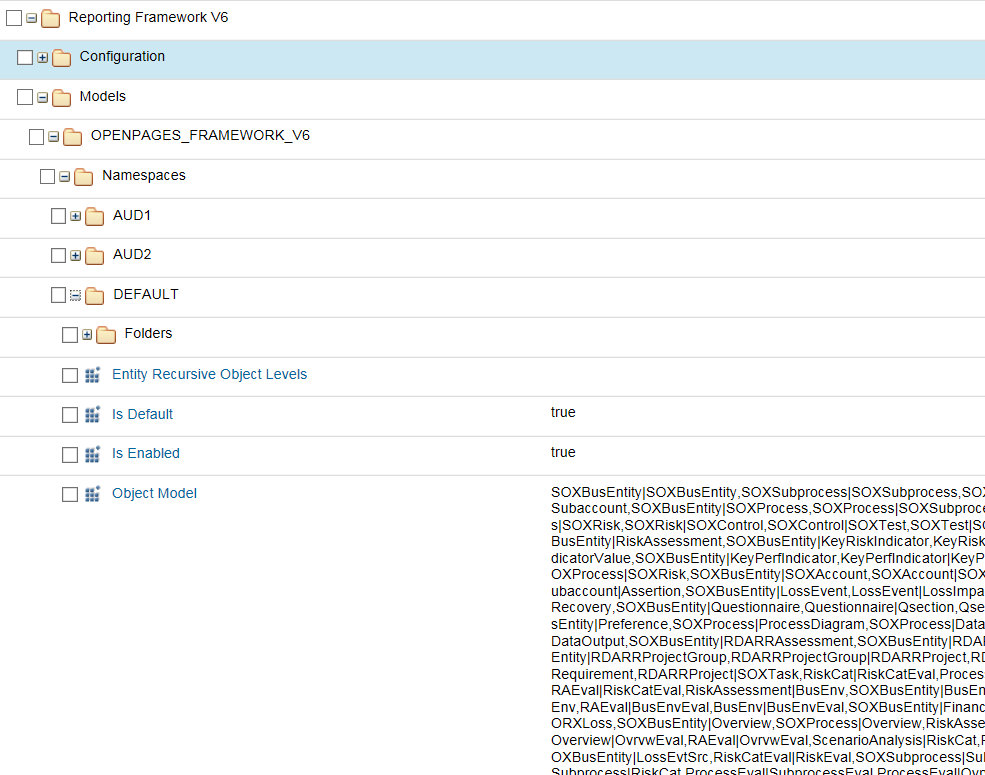985x775 pixels.
Task: Collapse the Namespaces node
Action: pyautogui.click(x=64, y=176)
